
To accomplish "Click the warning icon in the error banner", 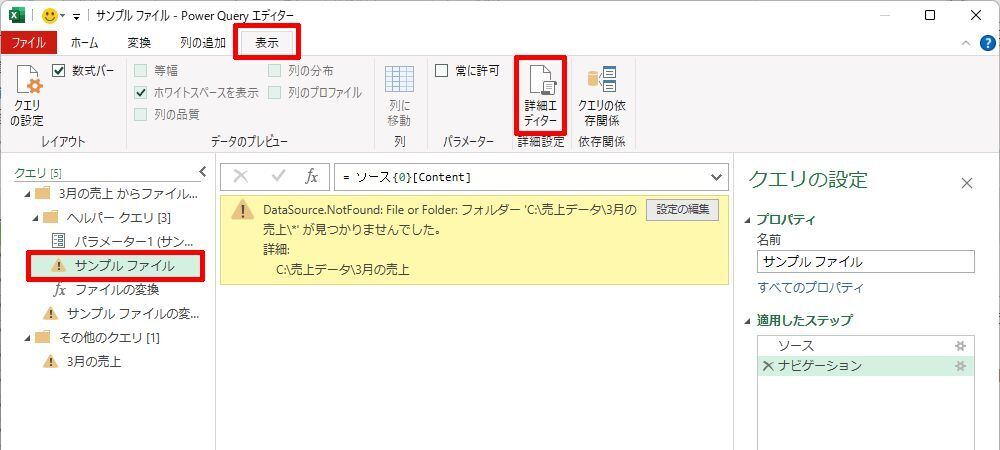I will click(242, 211).
